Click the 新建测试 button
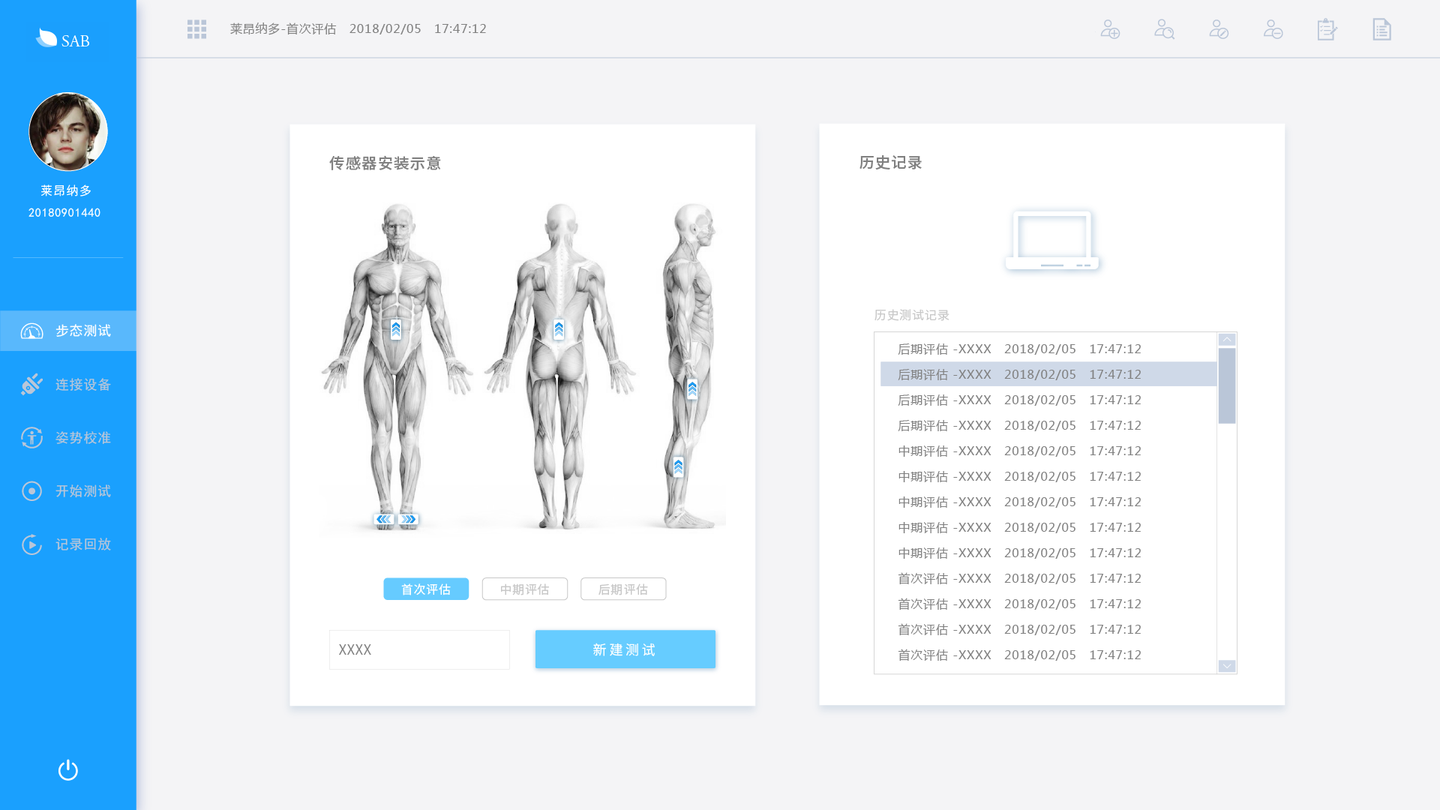Viewport: 1440px width, 810px height. 625,649
